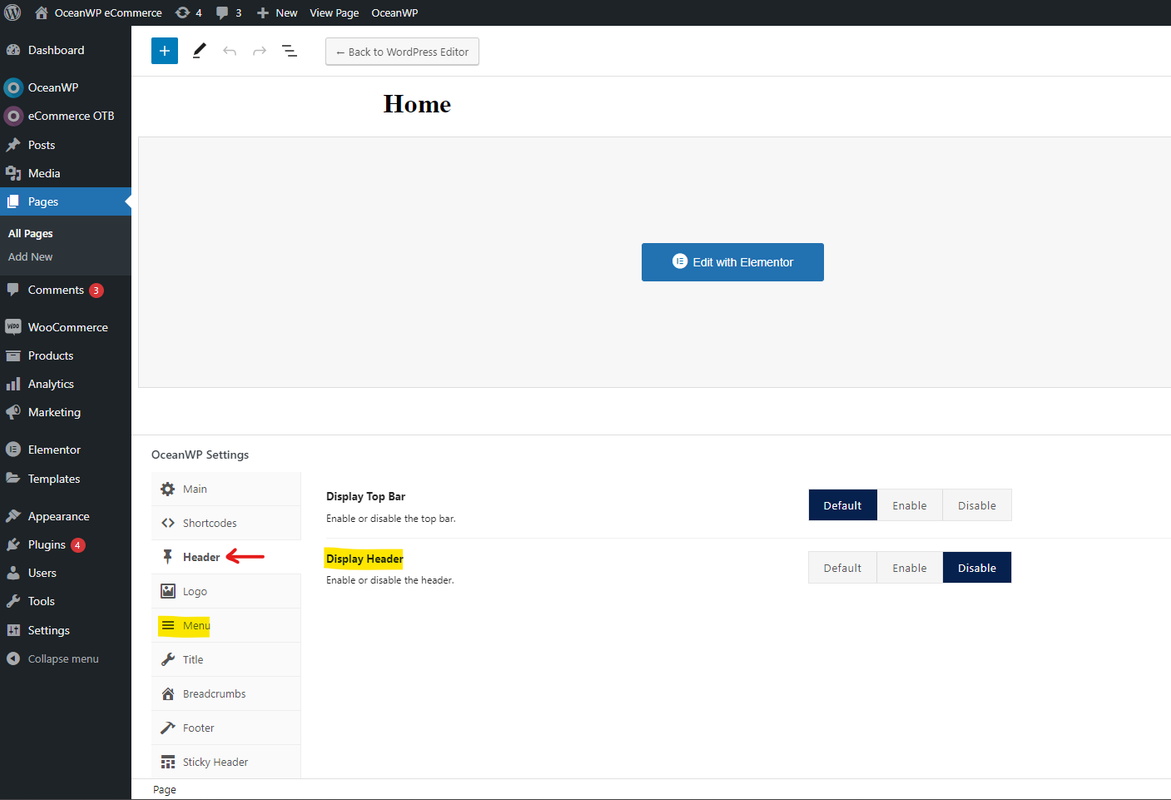Open the Shortcodes settings tab
This screenshot has height=800, width=1171.
226,523
